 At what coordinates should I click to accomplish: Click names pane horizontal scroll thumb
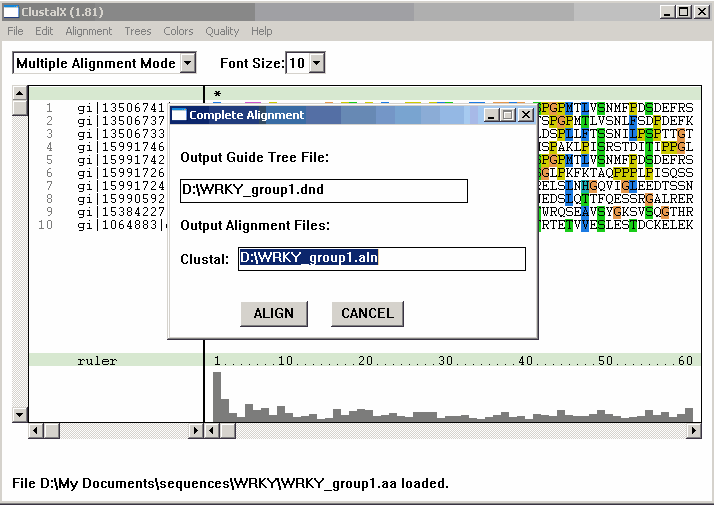52,430
